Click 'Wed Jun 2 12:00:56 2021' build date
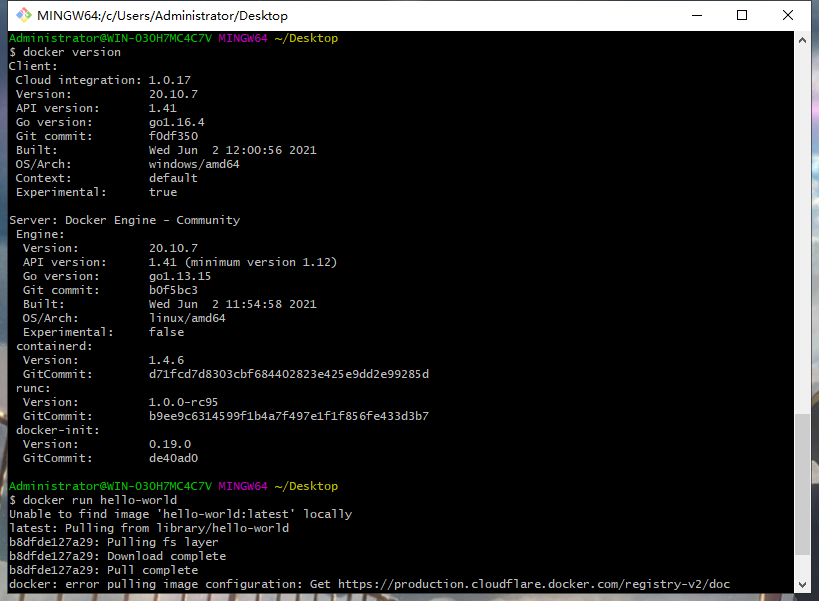This screenshot has width=819, height=601. click(x=233, y=150)
